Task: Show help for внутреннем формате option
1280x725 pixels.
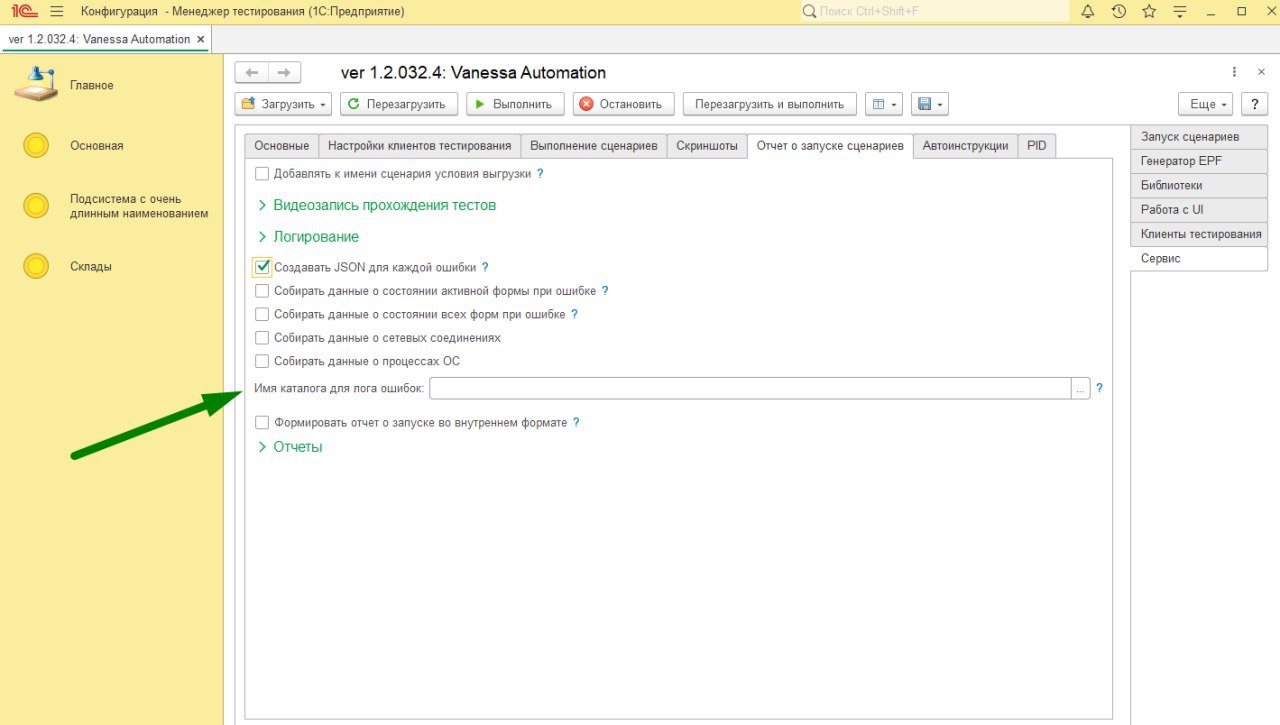Action: 576,423
